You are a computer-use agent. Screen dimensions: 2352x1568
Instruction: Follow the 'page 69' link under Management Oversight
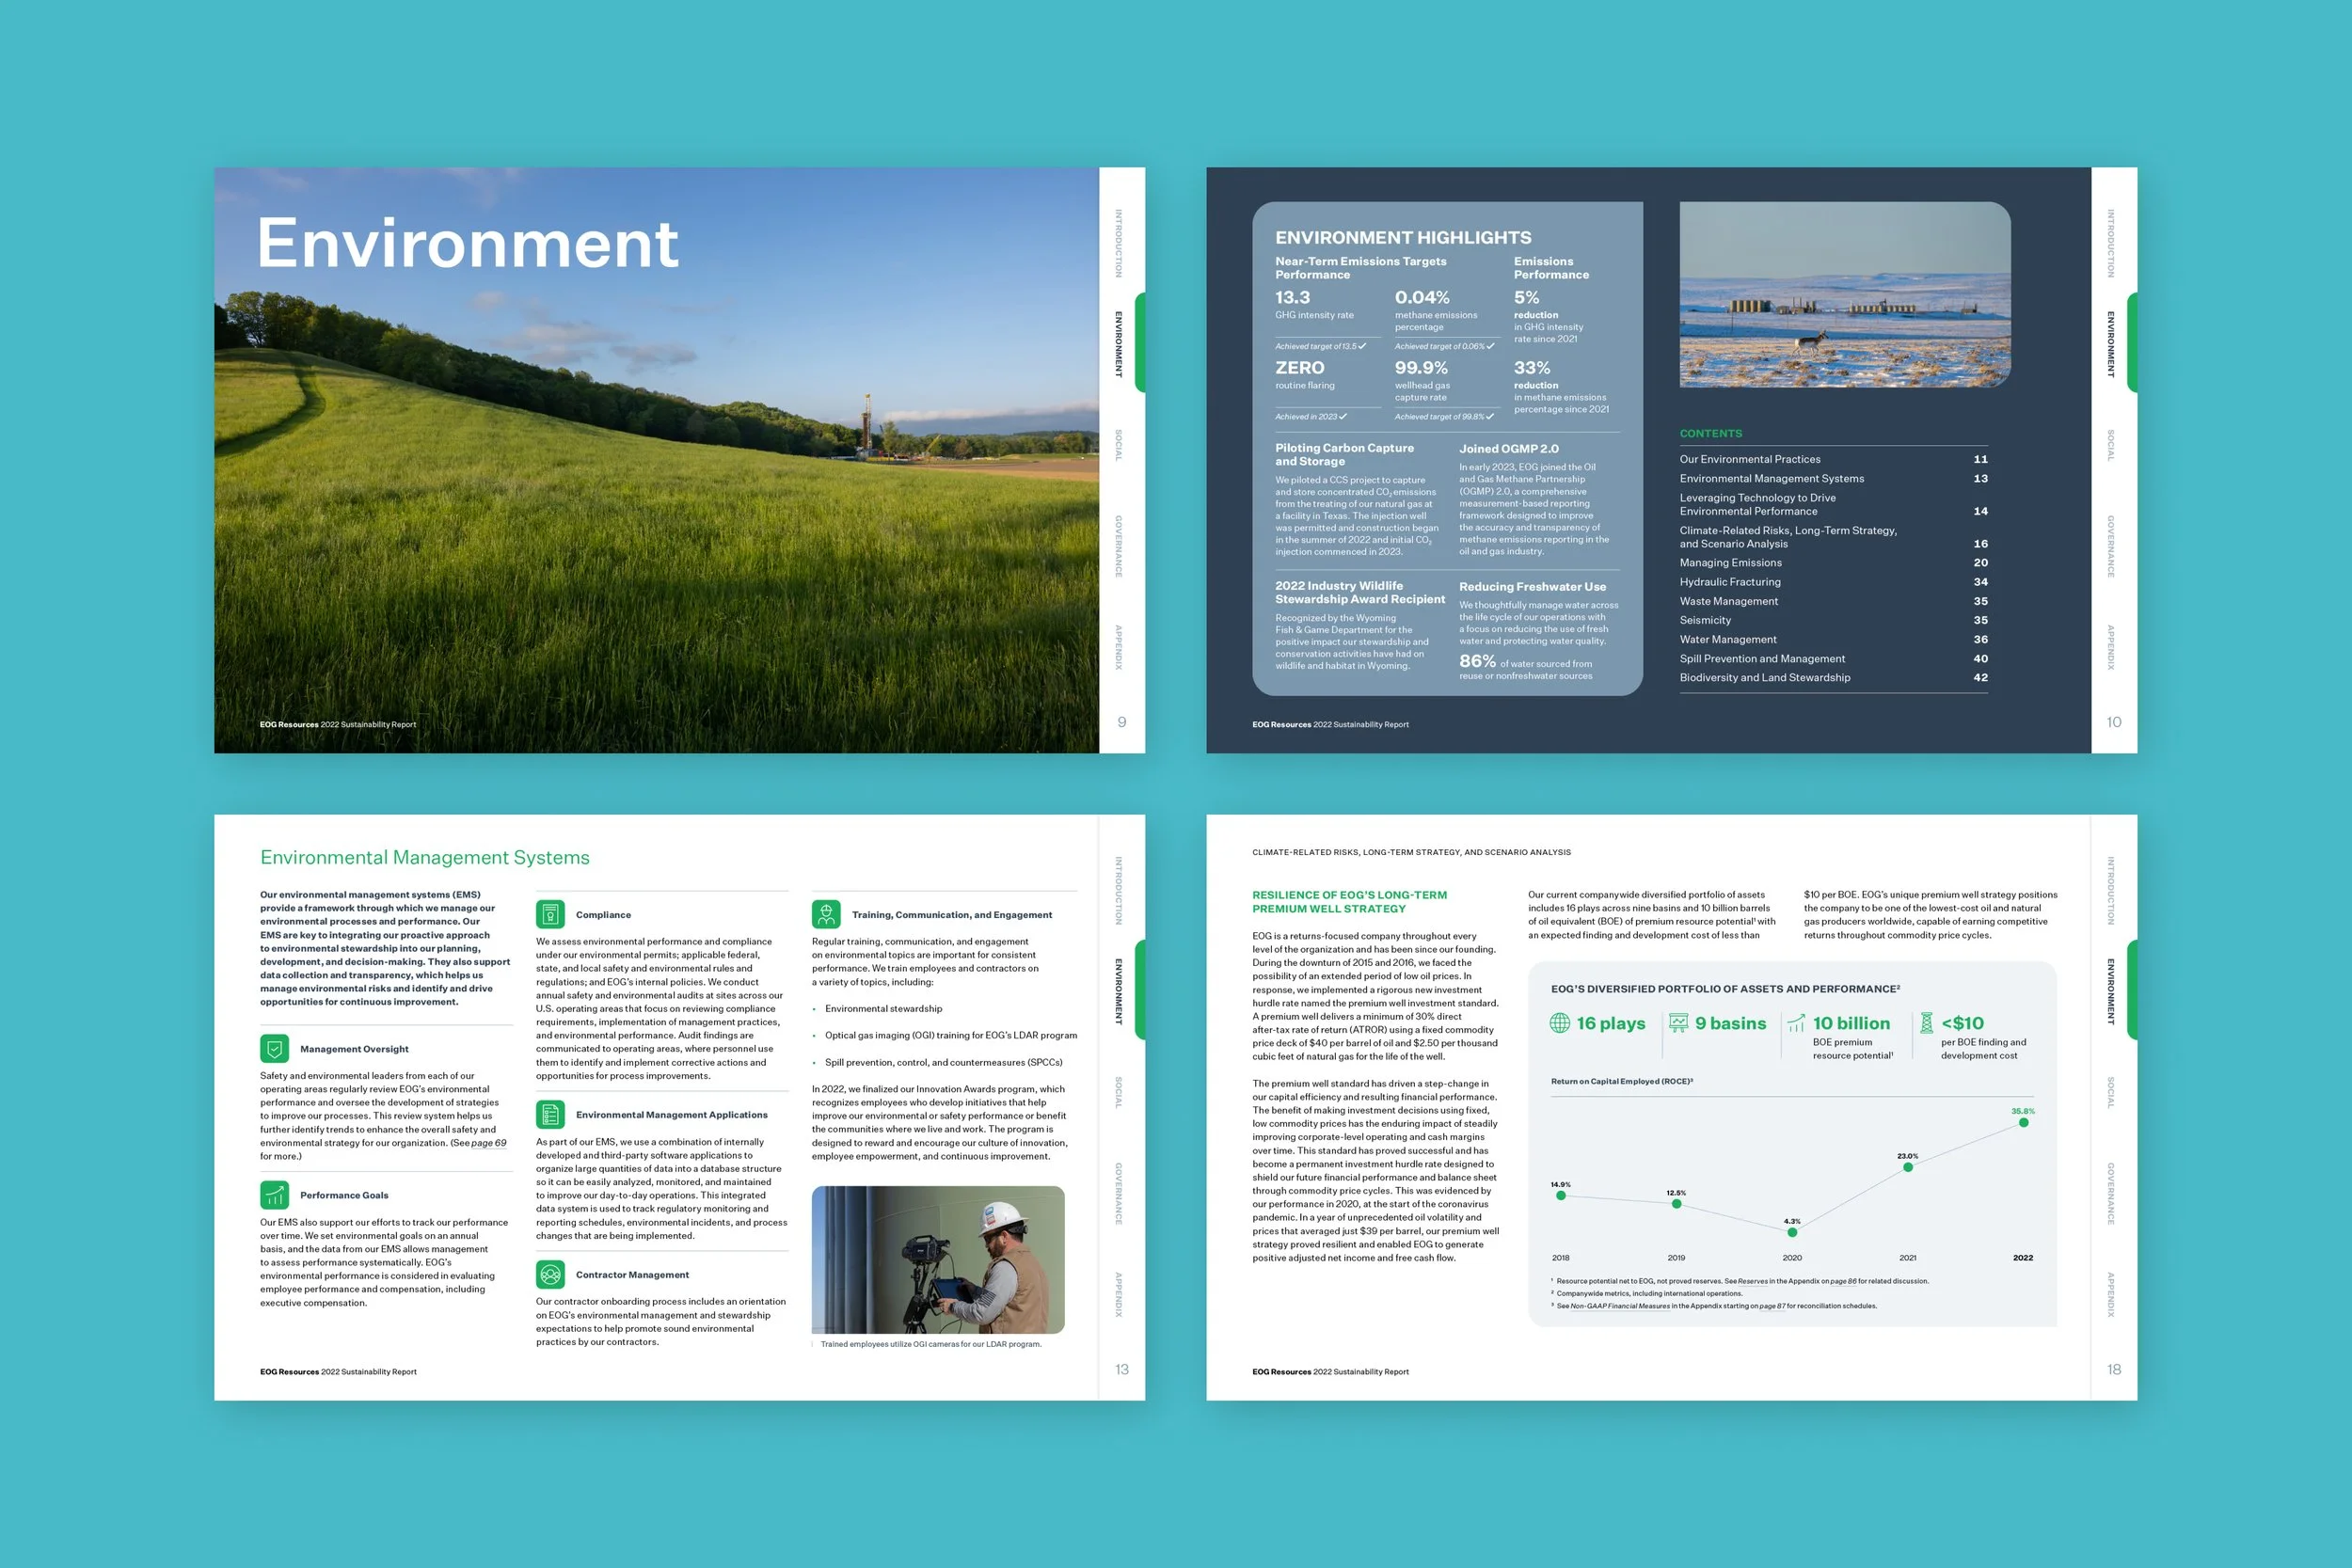pyautogui.click(x=489, y=1143)
